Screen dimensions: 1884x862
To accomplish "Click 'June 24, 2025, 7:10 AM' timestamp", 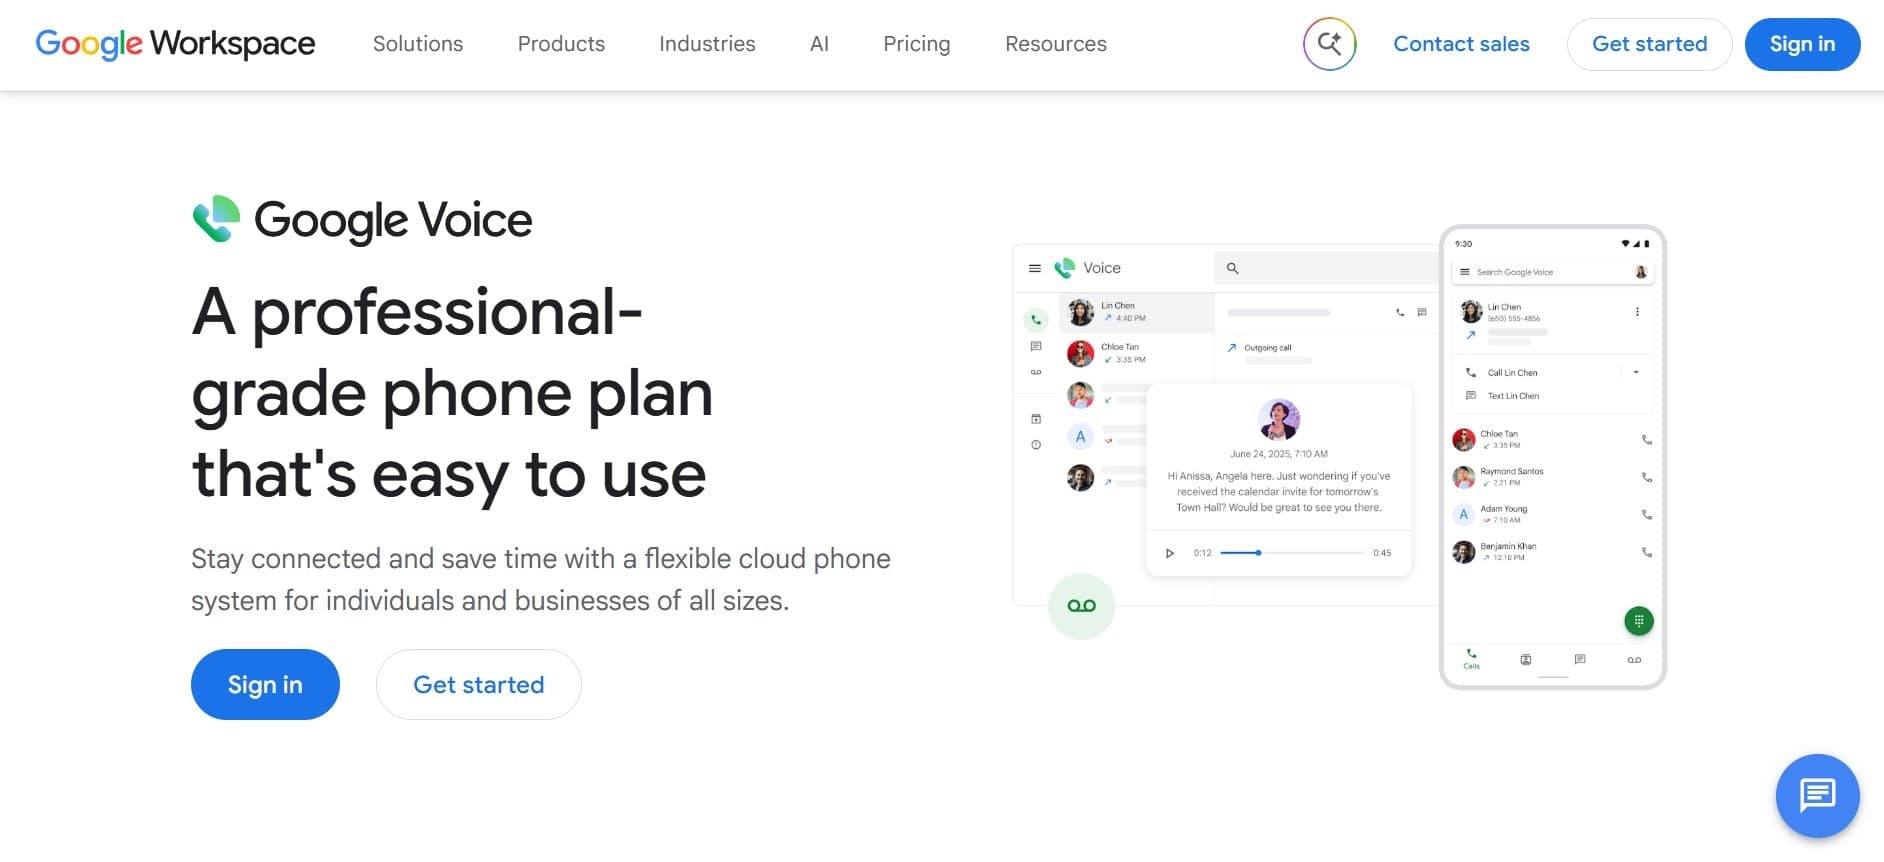I will click(1279, 454).
